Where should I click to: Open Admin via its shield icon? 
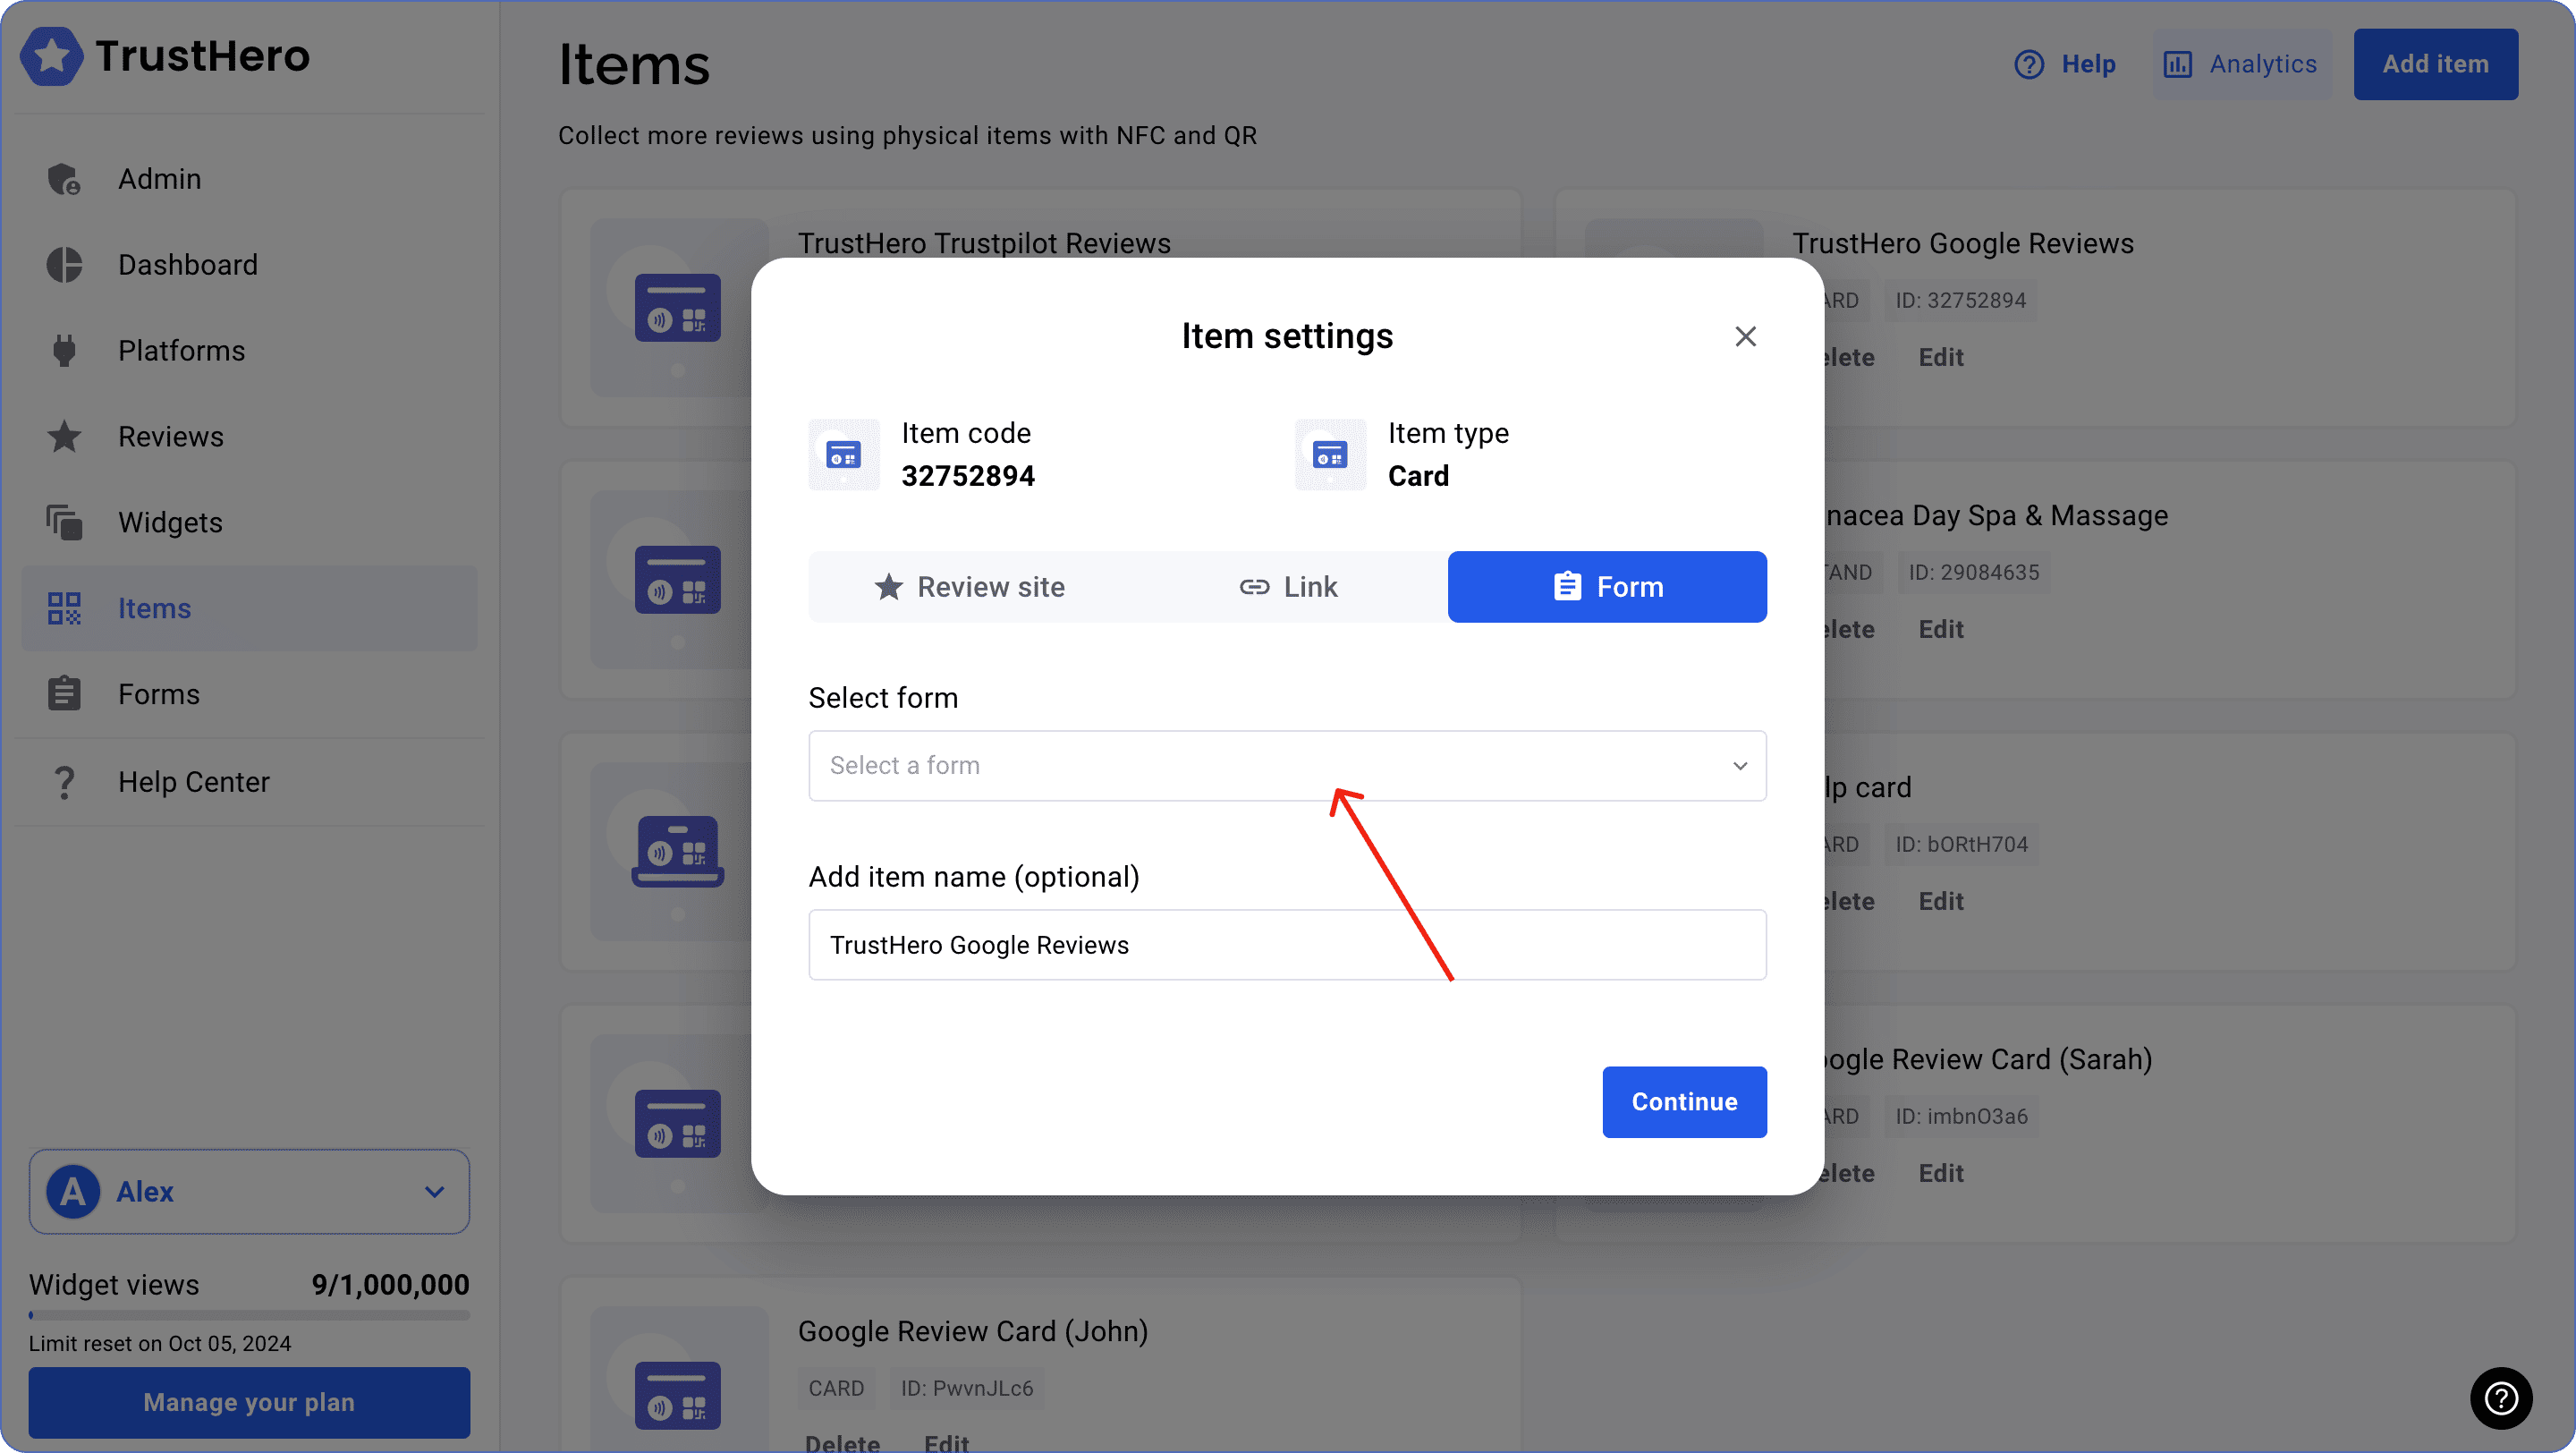point(64,180)
